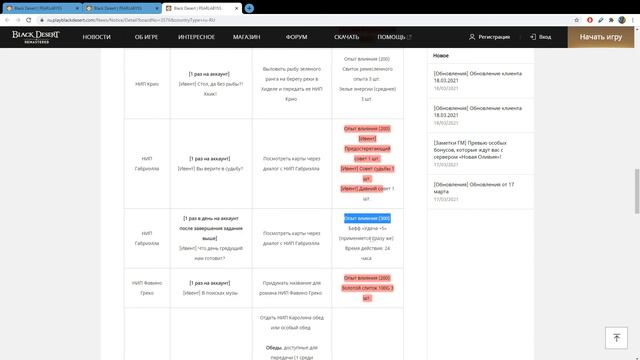Open the ИНТЕРЕСНОЕ menu
This screenshot has height=360, width=640.
(196, 37)
